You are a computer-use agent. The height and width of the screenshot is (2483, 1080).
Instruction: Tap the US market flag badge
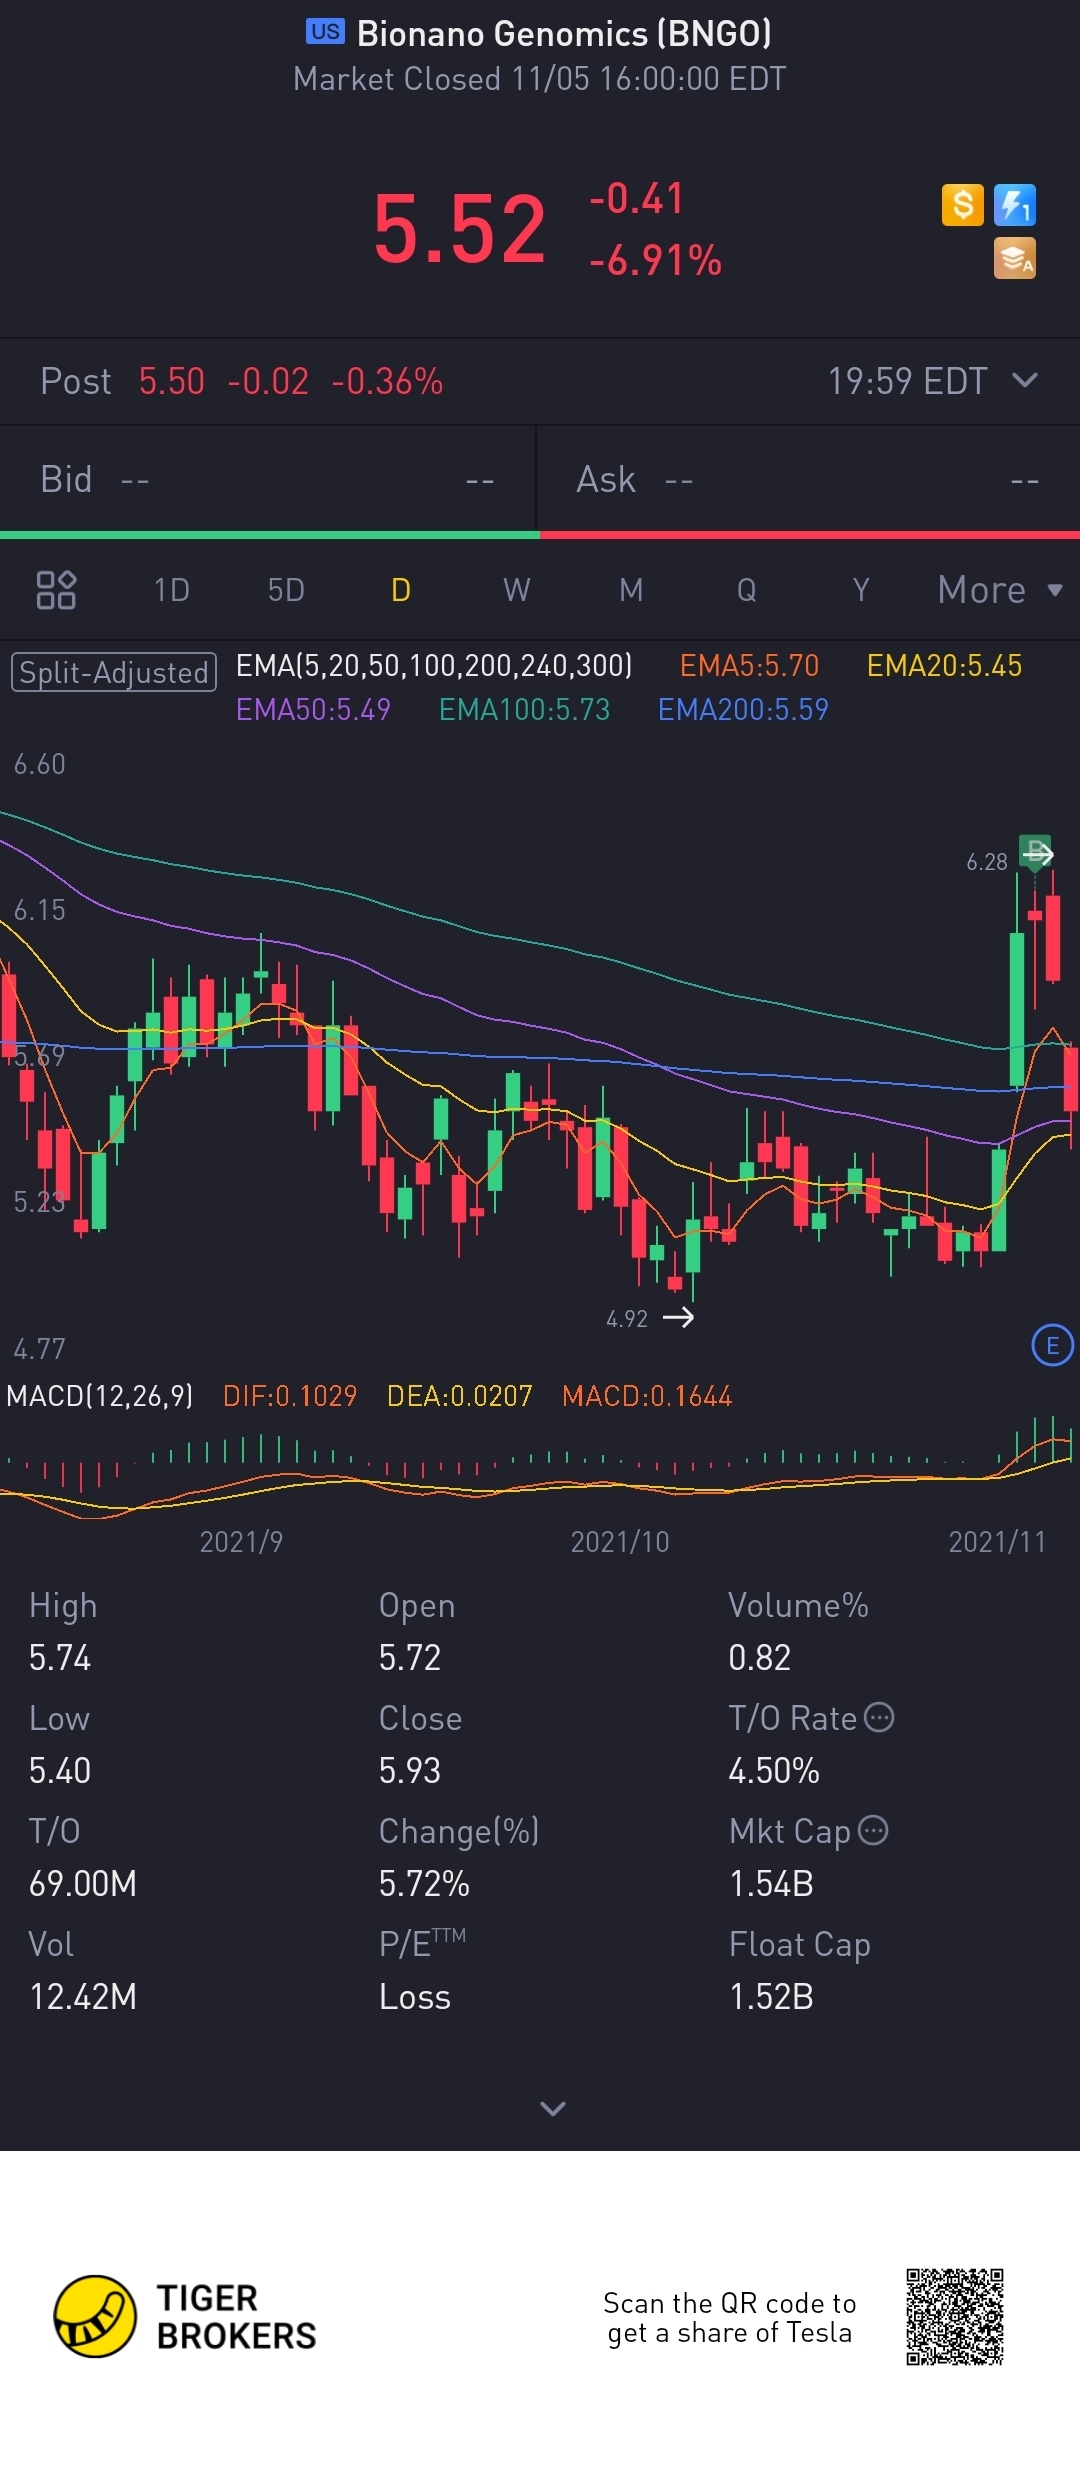pos(325,32)
